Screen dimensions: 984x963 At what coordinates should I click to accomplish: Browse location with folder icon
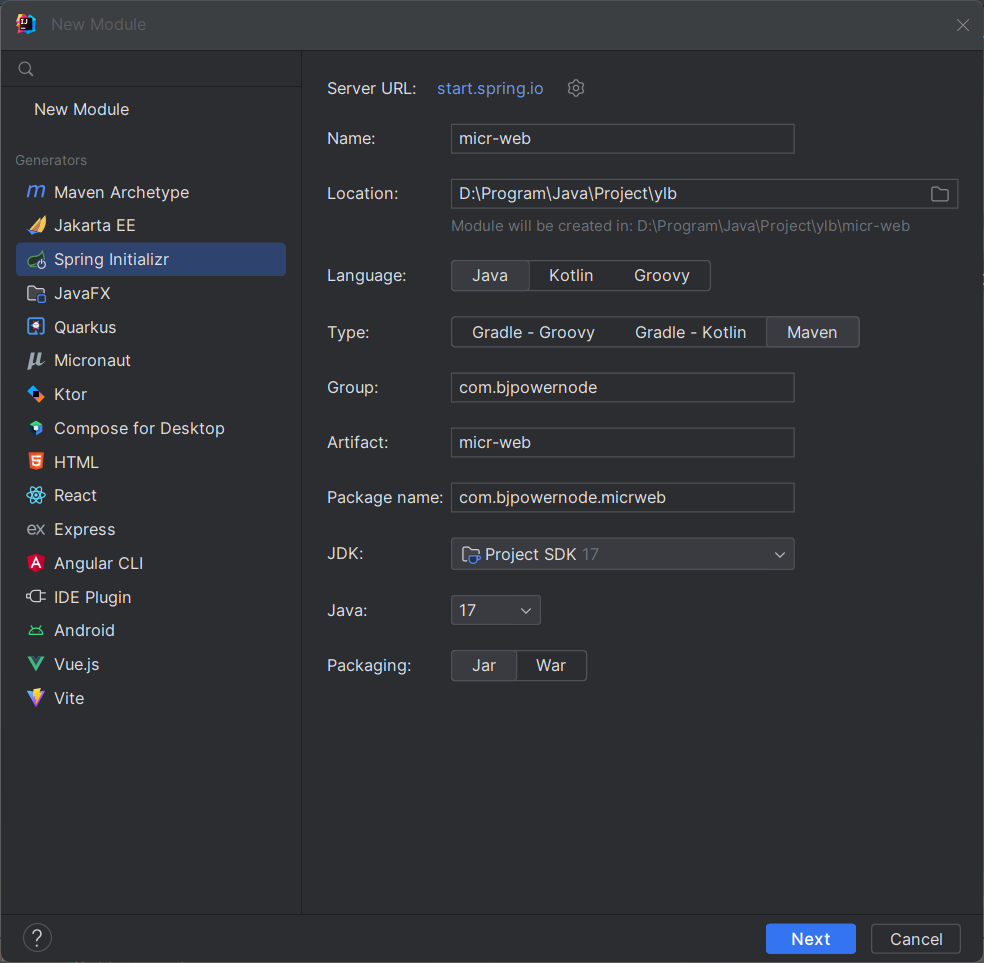(x=939, y=194)
